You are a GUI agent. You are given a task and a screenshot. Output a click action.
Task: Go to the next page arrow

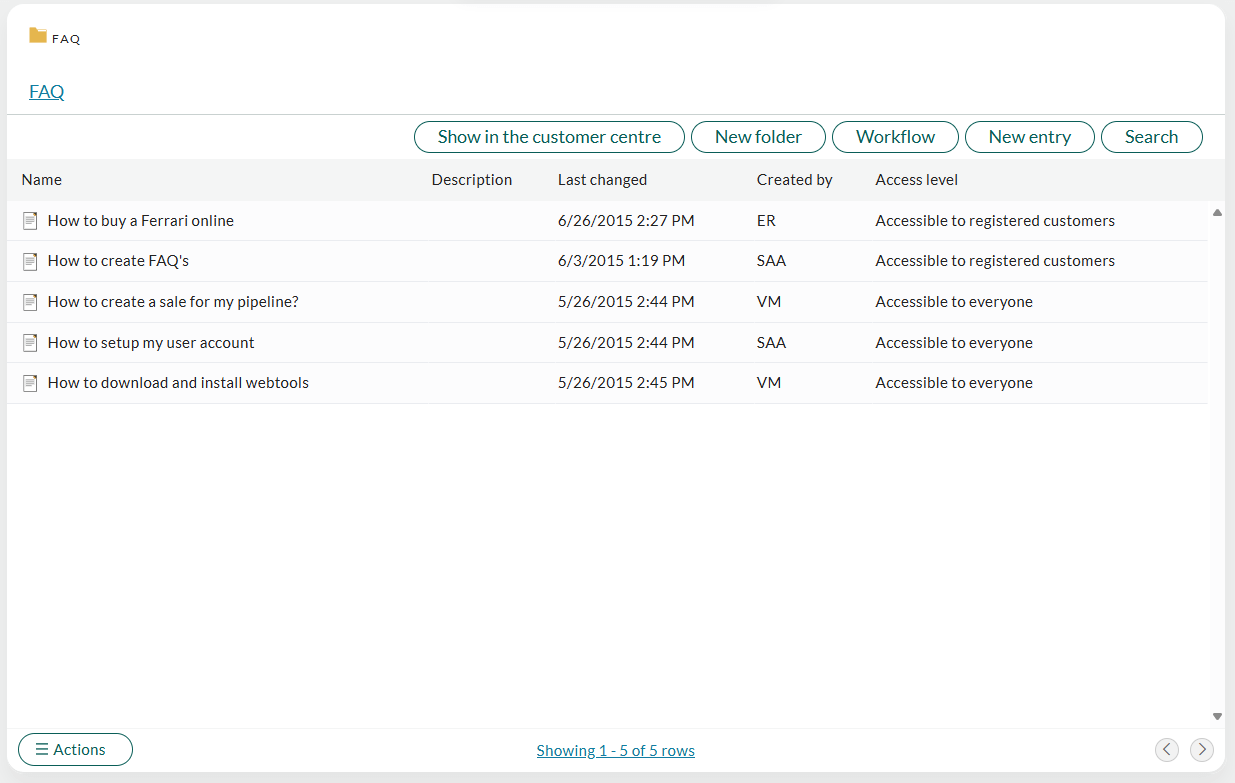[1201, 749]
